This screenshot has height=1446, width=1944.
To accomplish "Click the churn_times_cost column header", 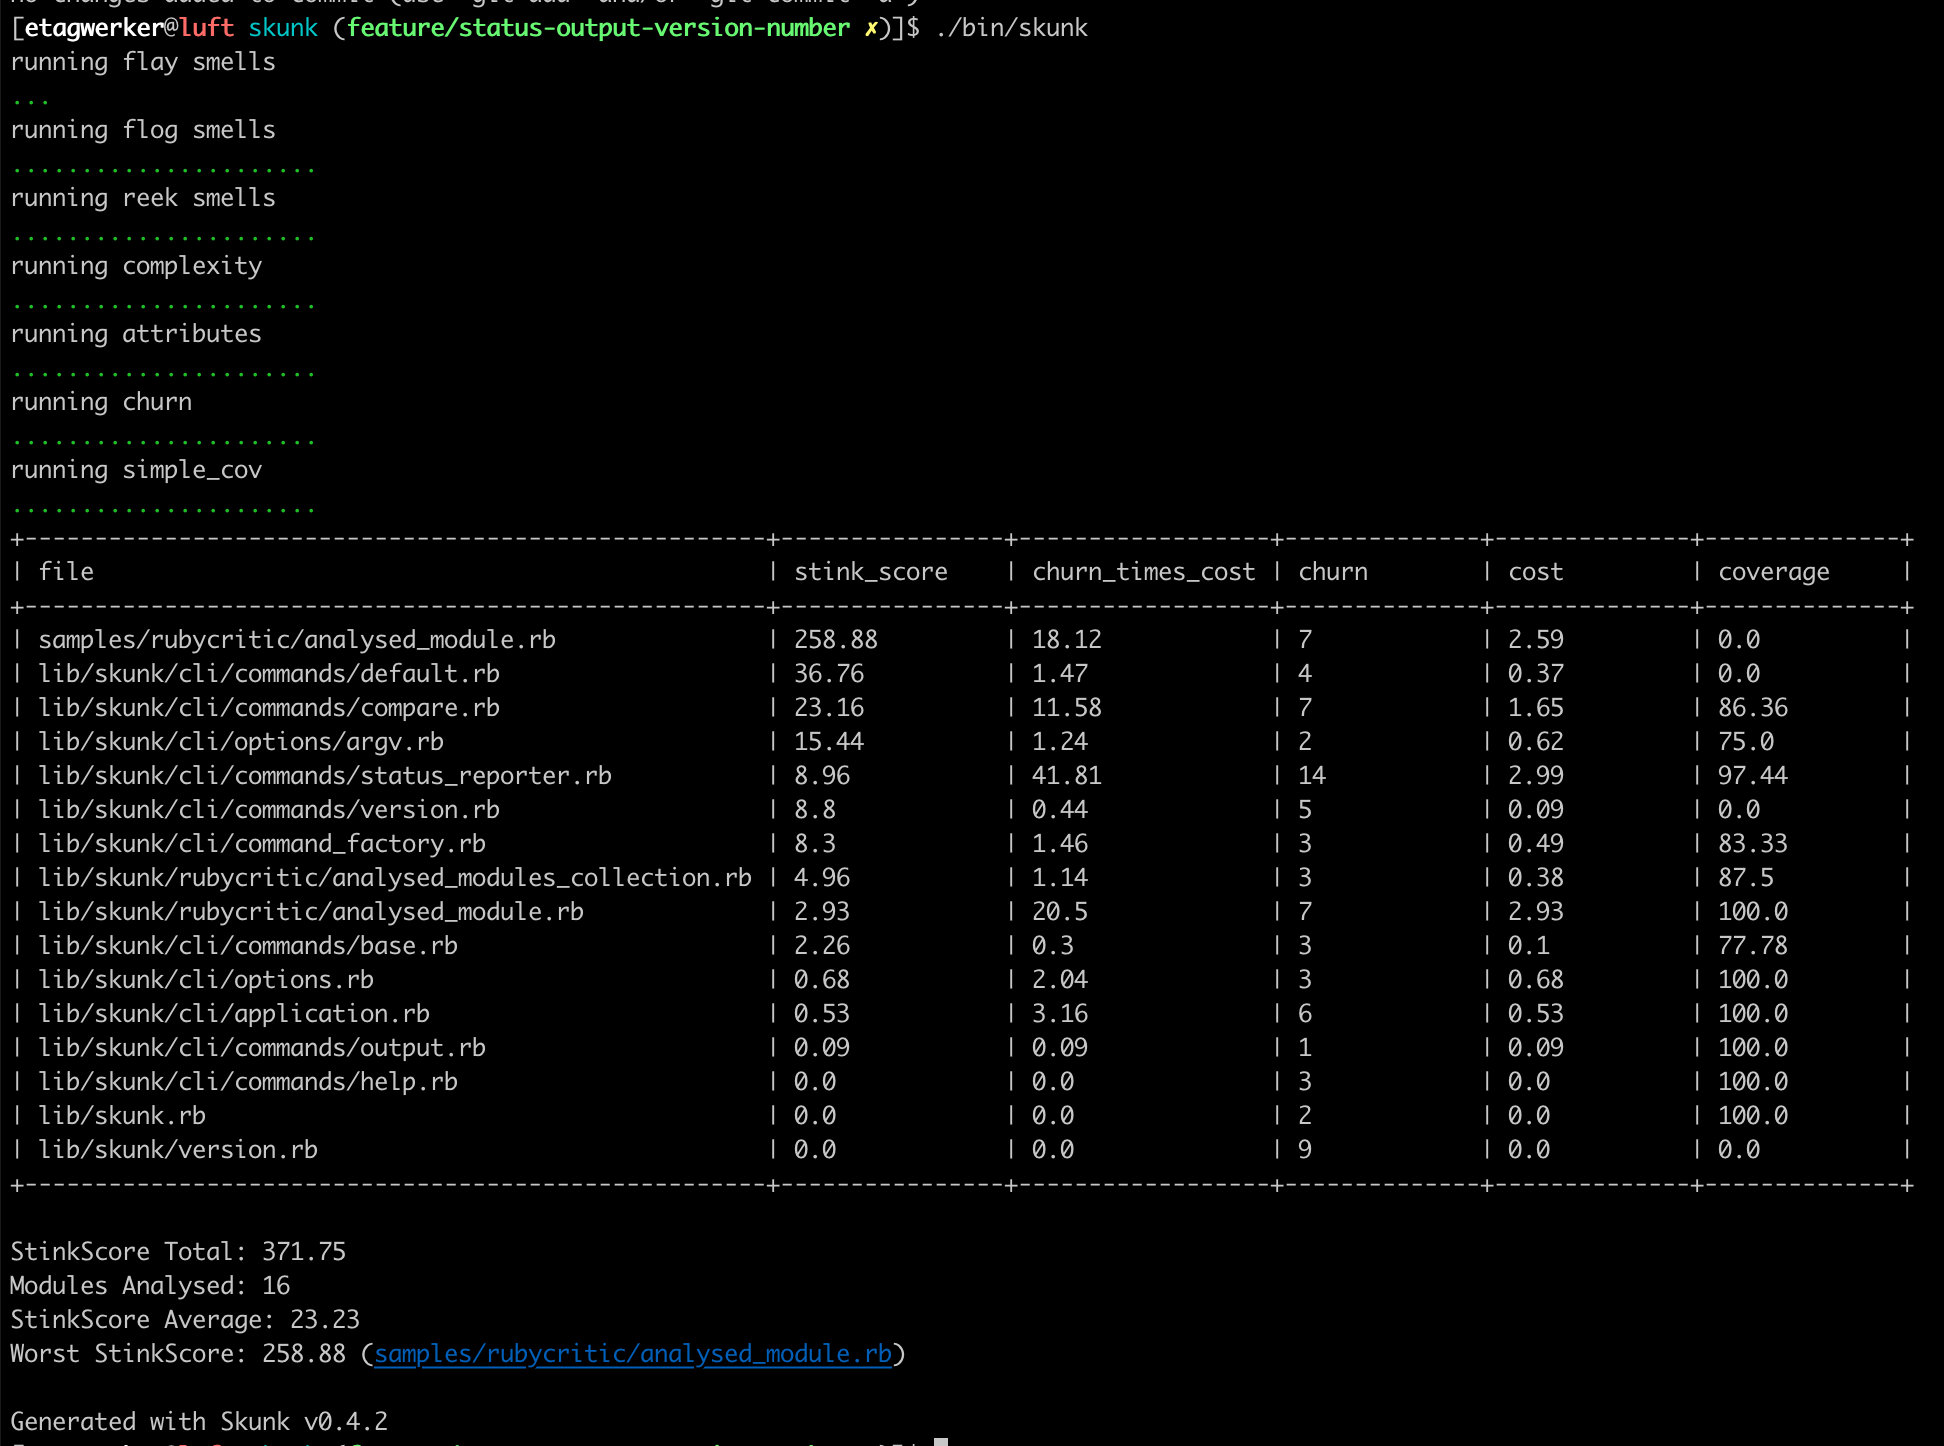I will point(1143,572).
